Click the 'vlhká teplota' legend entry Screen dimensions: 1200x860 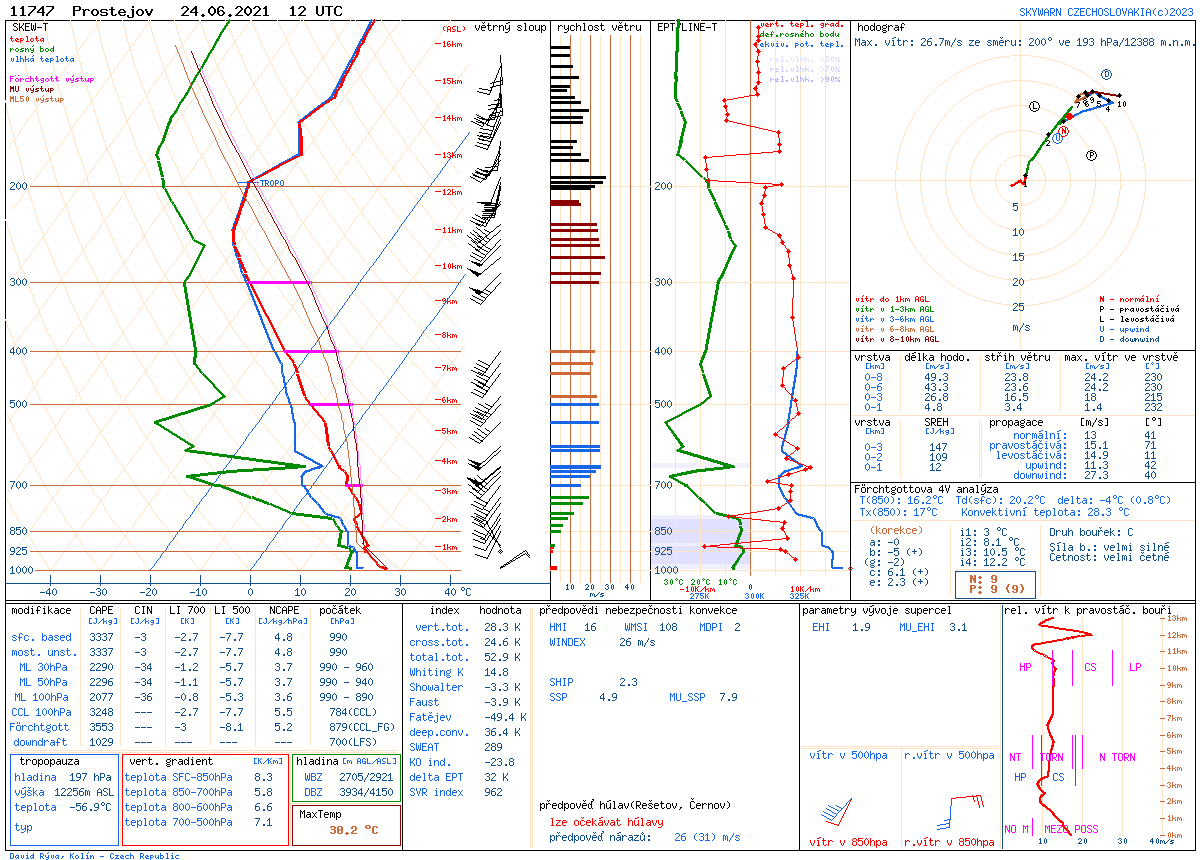(x=40, y=59)
